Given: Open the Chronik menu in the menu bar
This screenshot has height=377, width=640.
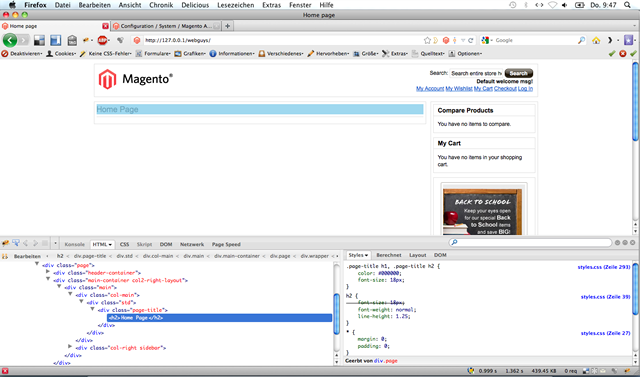Looking at the screenshot, I should tap(161, 5).
